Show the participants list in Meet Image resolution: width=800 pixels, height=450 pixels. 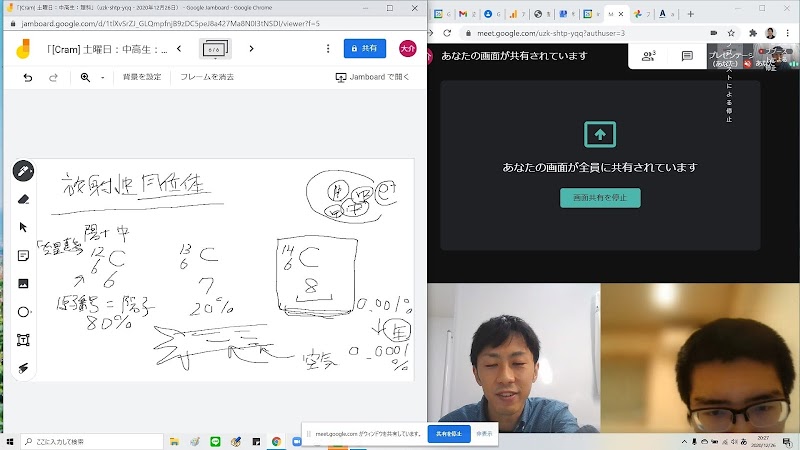648,56
